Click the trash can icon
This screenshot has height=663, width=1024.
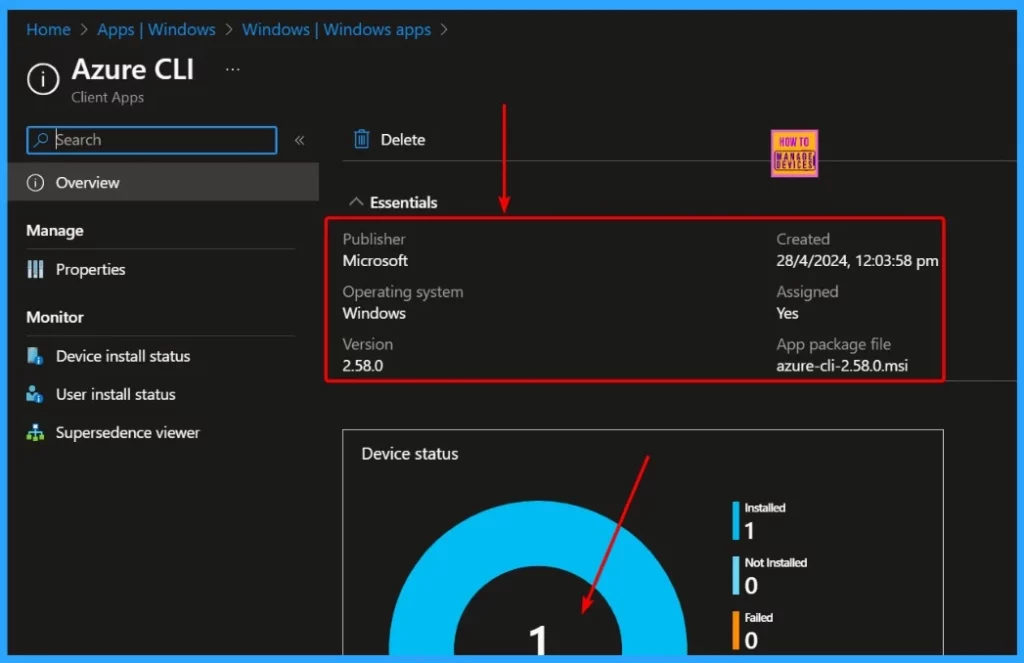pos(361,139)
